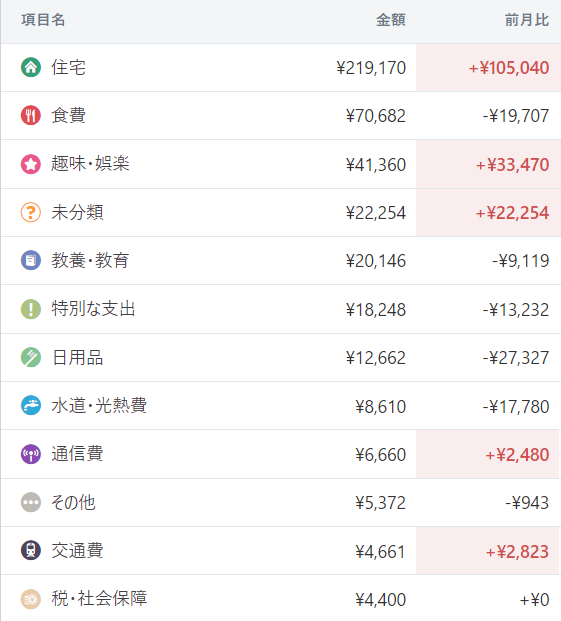The image size is (561, 621).
Task: Click the coin 税・社会保障 icon
Action: coord(30,599)
